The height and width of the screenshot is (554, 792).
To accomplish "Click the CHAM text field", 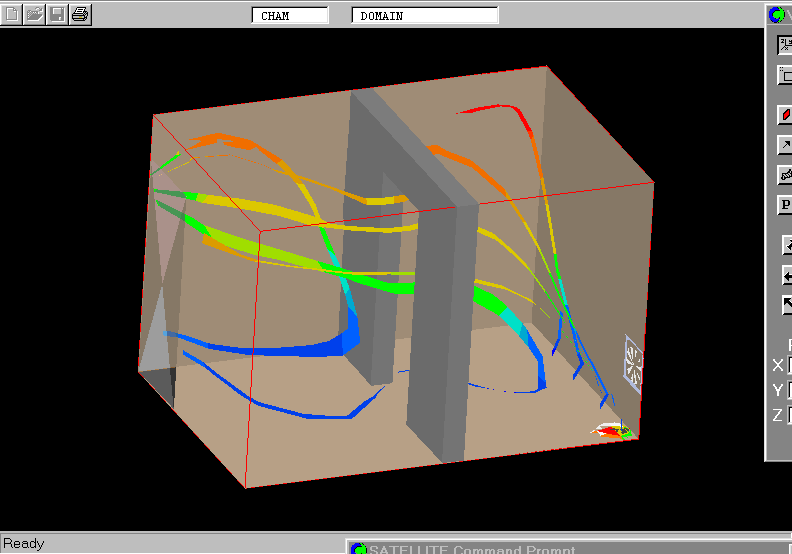I will (x=289, y=16).
